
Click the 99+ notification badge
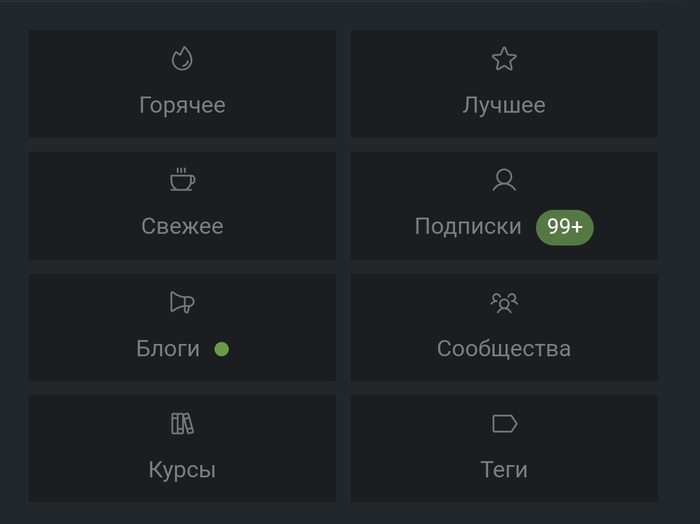click(565, 227)
